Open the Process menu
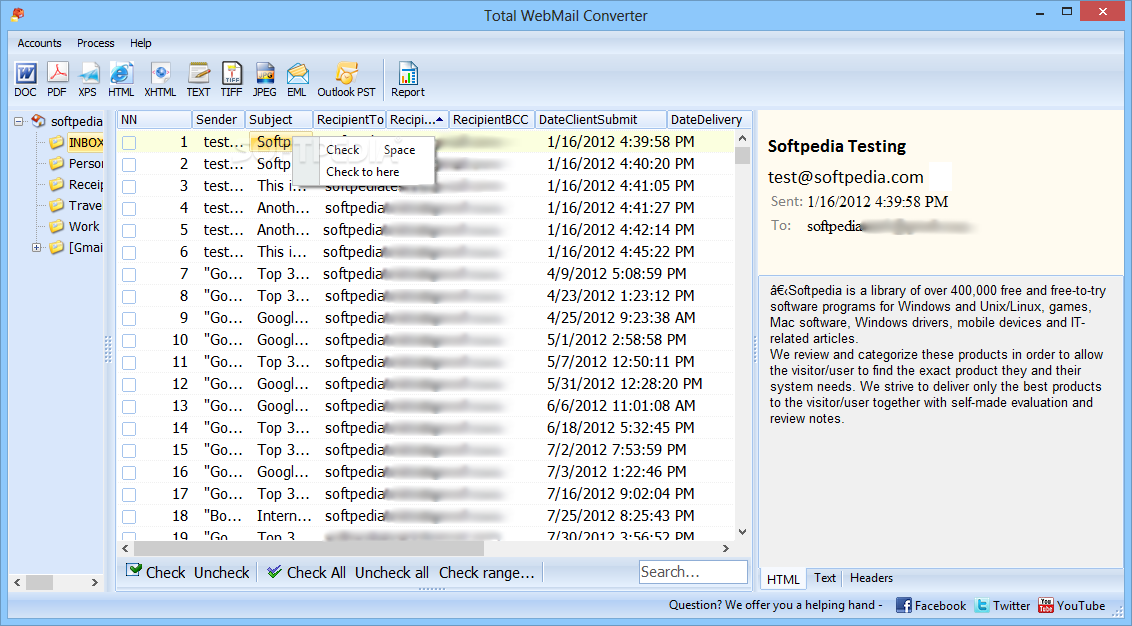The image size is (1132, 626). (x=95, y=43)
